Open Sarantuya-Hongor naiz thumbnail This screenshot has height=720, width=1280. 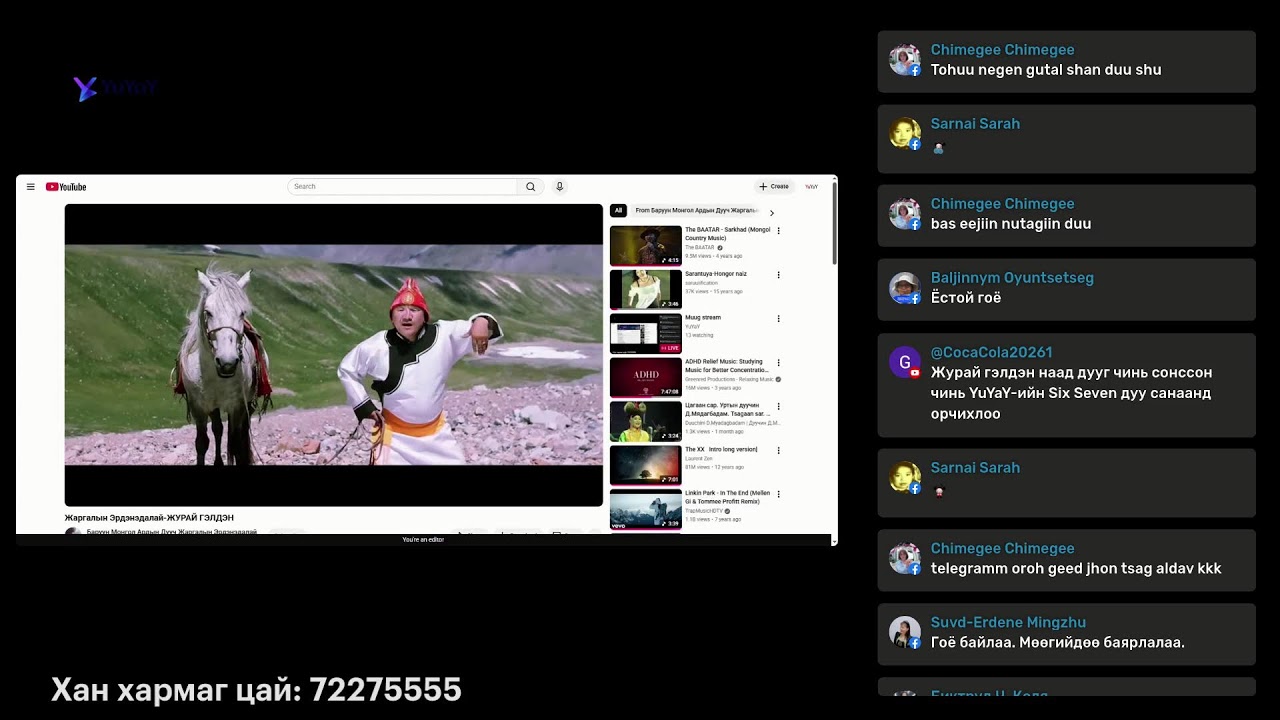pyautogui.click(x=646, y=290)
